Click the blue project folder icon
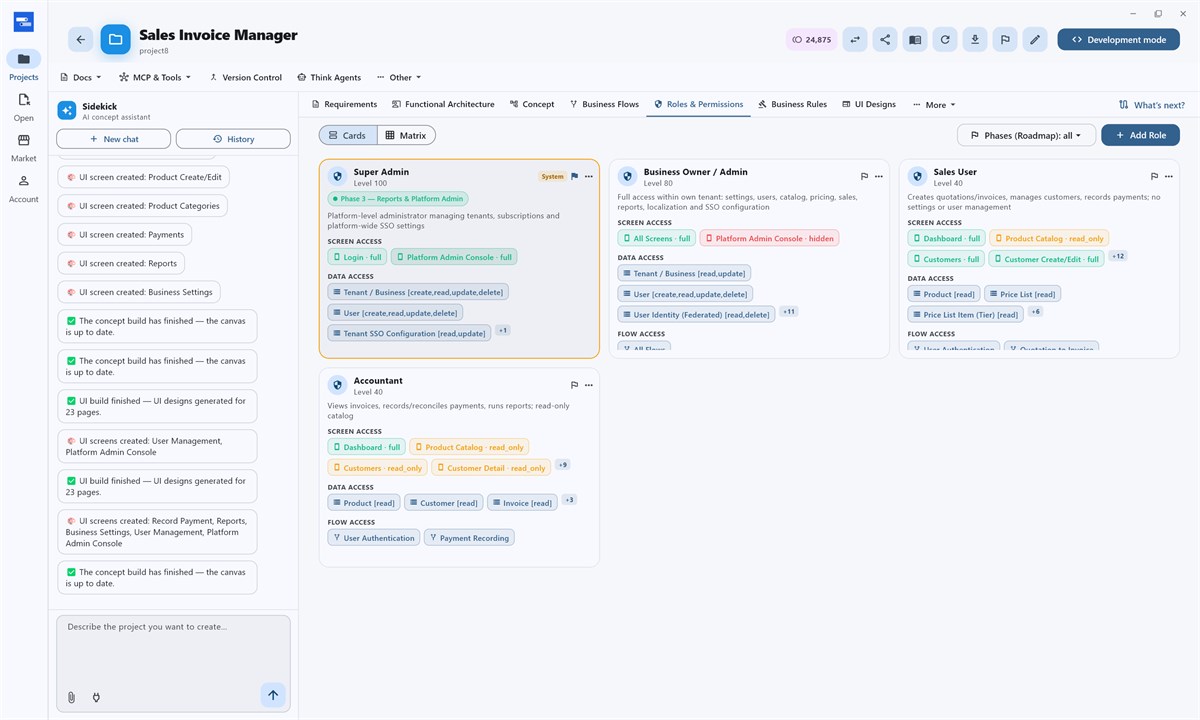Viewport: 1200px width, 720px height. (x=116, y=40)
